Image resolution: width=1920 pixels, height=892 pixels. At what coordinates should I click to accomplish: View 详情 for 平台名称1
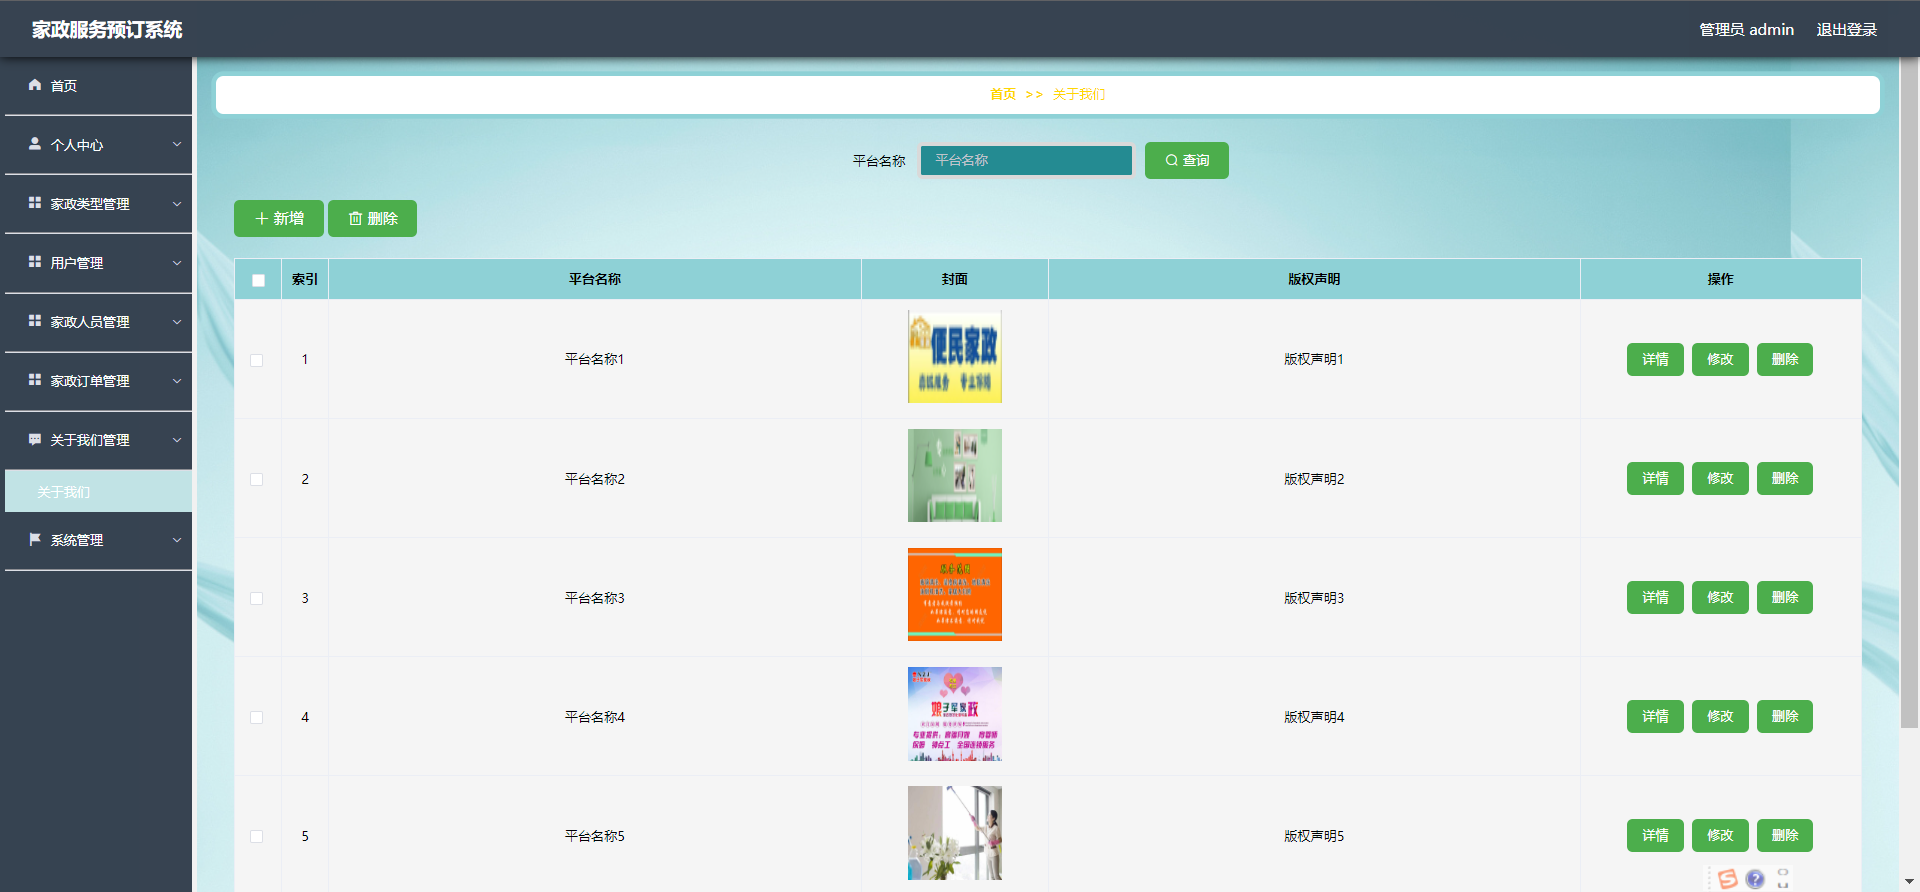(x=1655, y=359)
